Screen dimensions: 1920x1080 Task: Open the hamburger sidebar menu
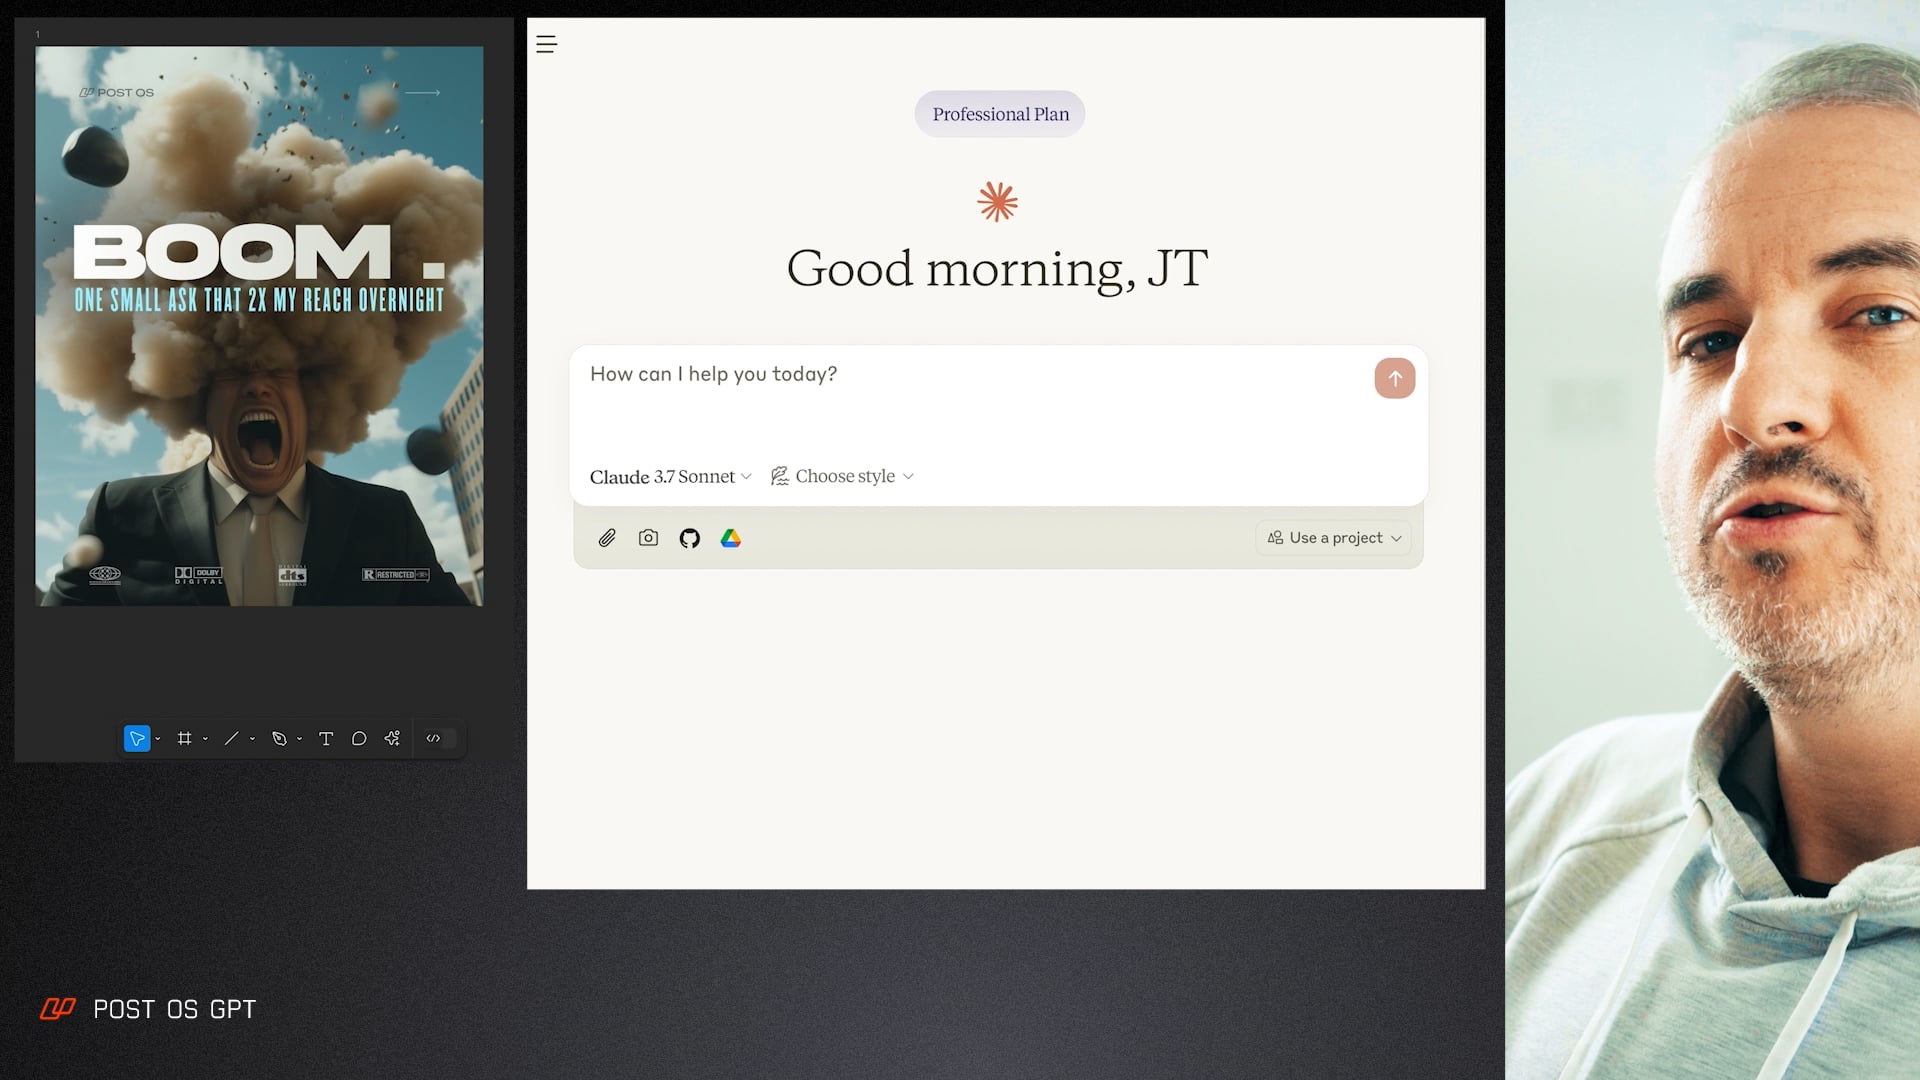tap(546, 44)
